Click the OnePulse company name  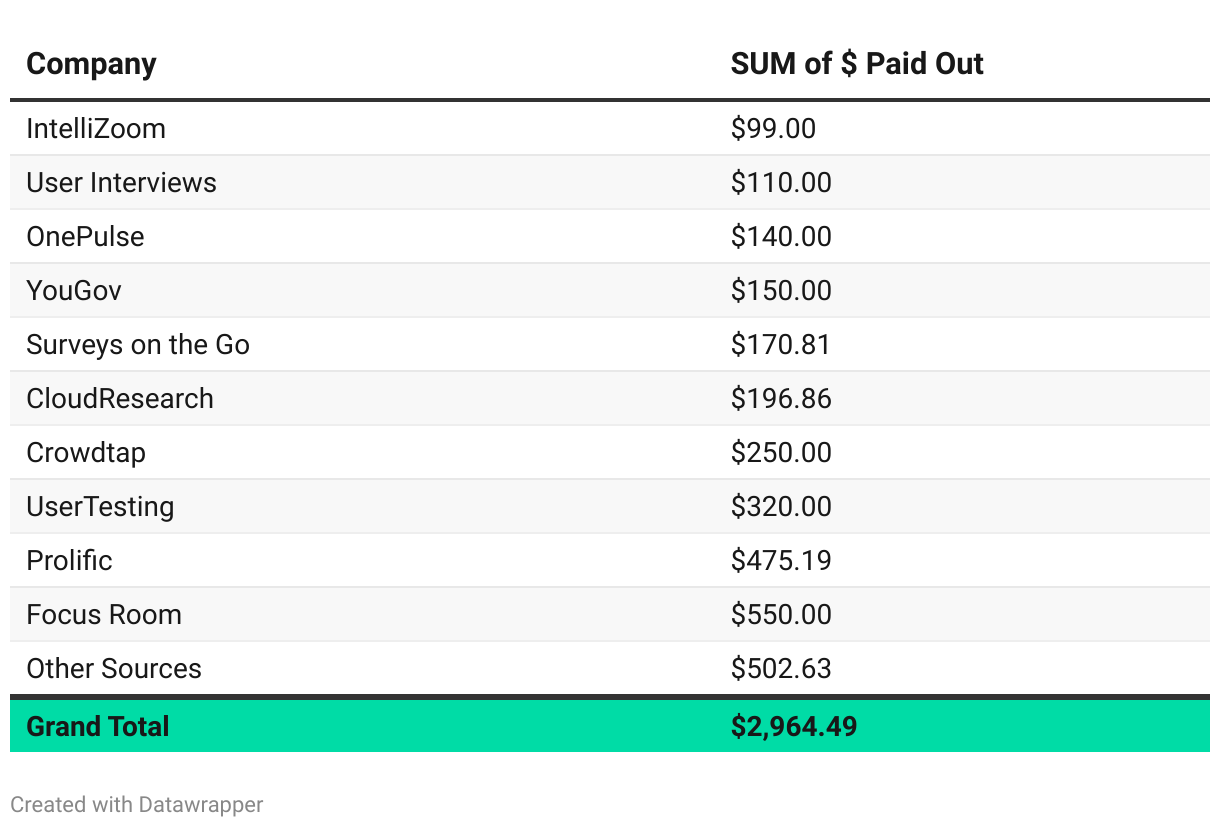(x=85, y=237)
